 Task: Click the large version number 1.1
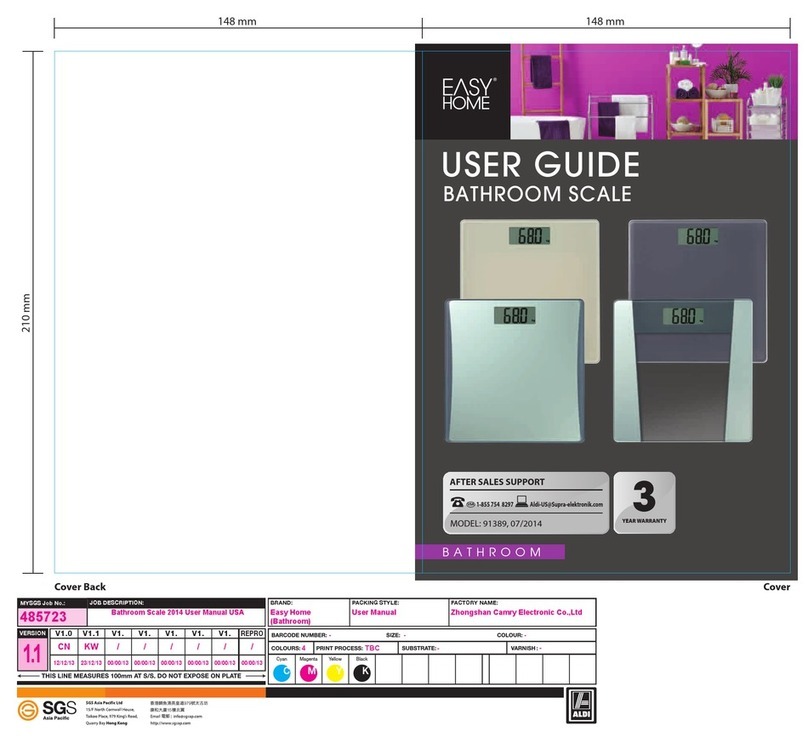click(32, 654)
